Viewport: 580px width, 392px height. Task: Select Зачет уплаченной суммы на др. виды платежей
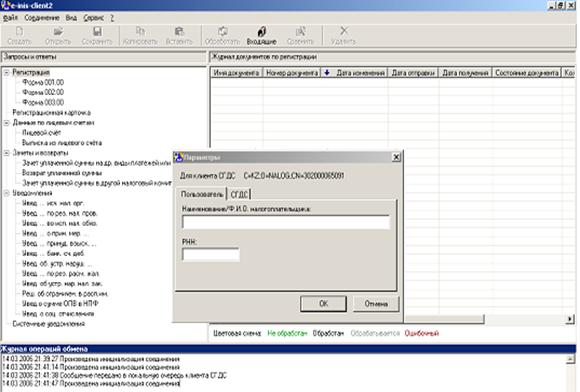click(x=97, y=163)
